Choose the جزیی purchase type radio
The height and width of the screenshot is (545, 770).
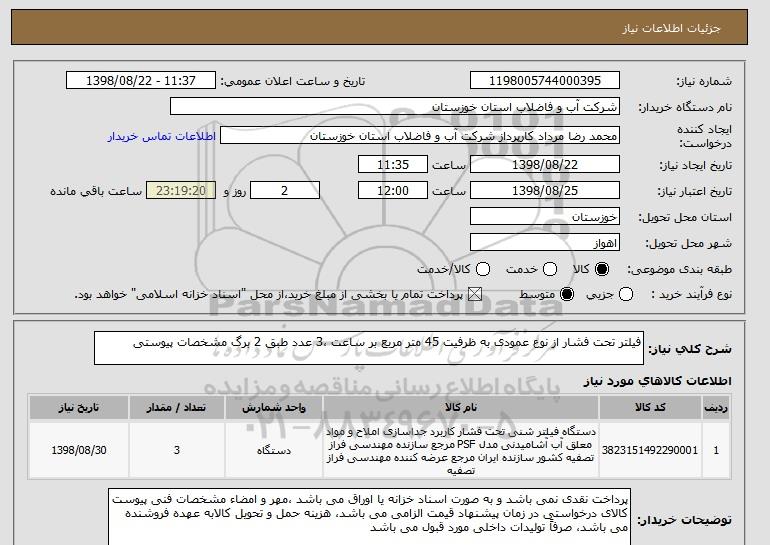pyautogui.click(x=626, y=294)
